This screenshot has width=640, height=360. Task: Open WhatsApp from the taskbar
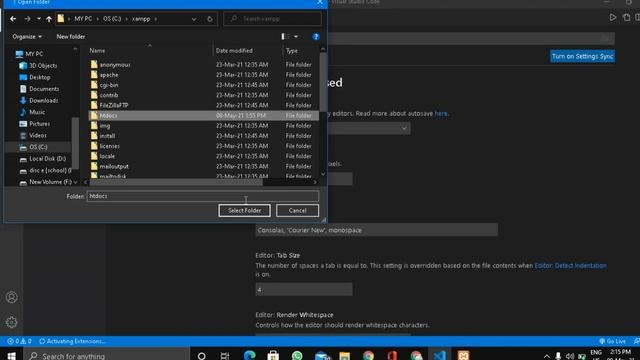[297, 356]
